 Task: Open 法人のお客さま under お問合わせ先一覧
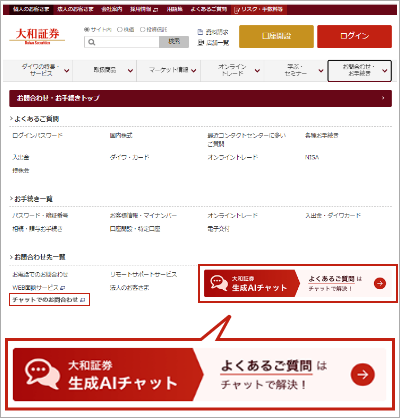[129, 287]
